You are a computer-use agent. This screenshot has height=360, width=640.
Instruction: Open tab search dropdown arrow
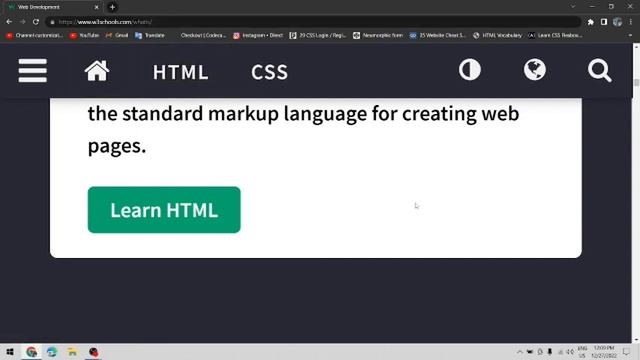point(573,7)
